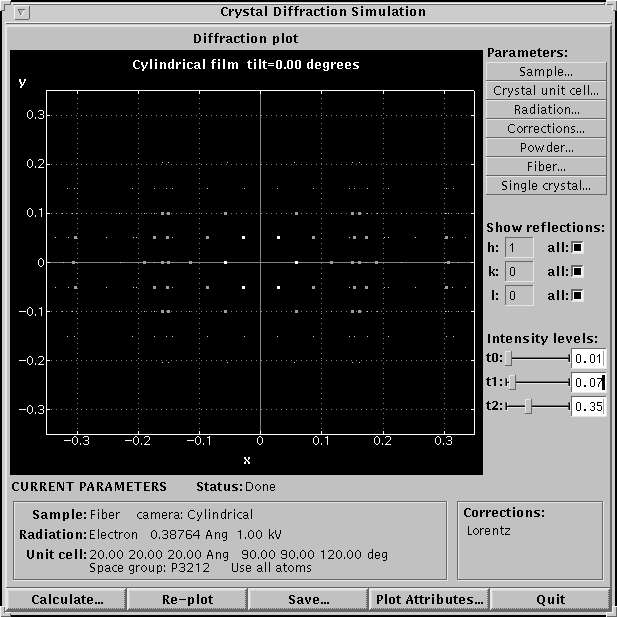Open the window menu icon in title bar
Viewport: 617px width, 617px height.
pos(21,13)
